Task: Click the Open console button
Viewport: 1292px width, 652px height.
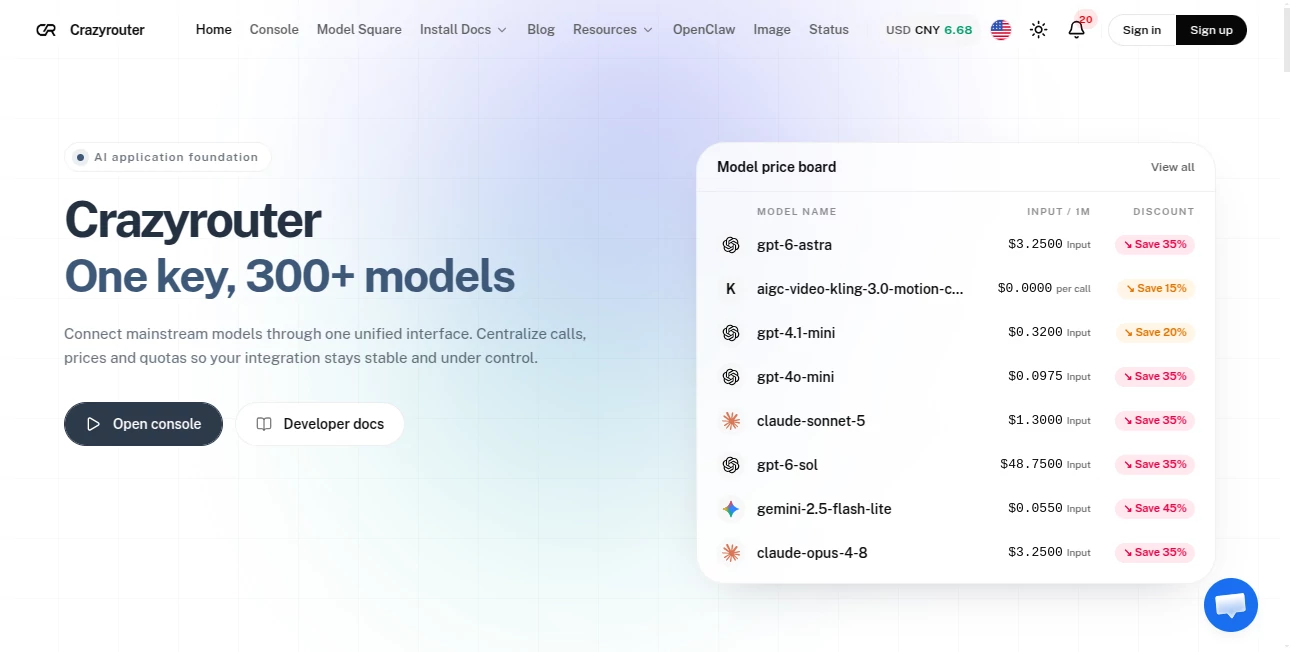Action: [143, 424]
